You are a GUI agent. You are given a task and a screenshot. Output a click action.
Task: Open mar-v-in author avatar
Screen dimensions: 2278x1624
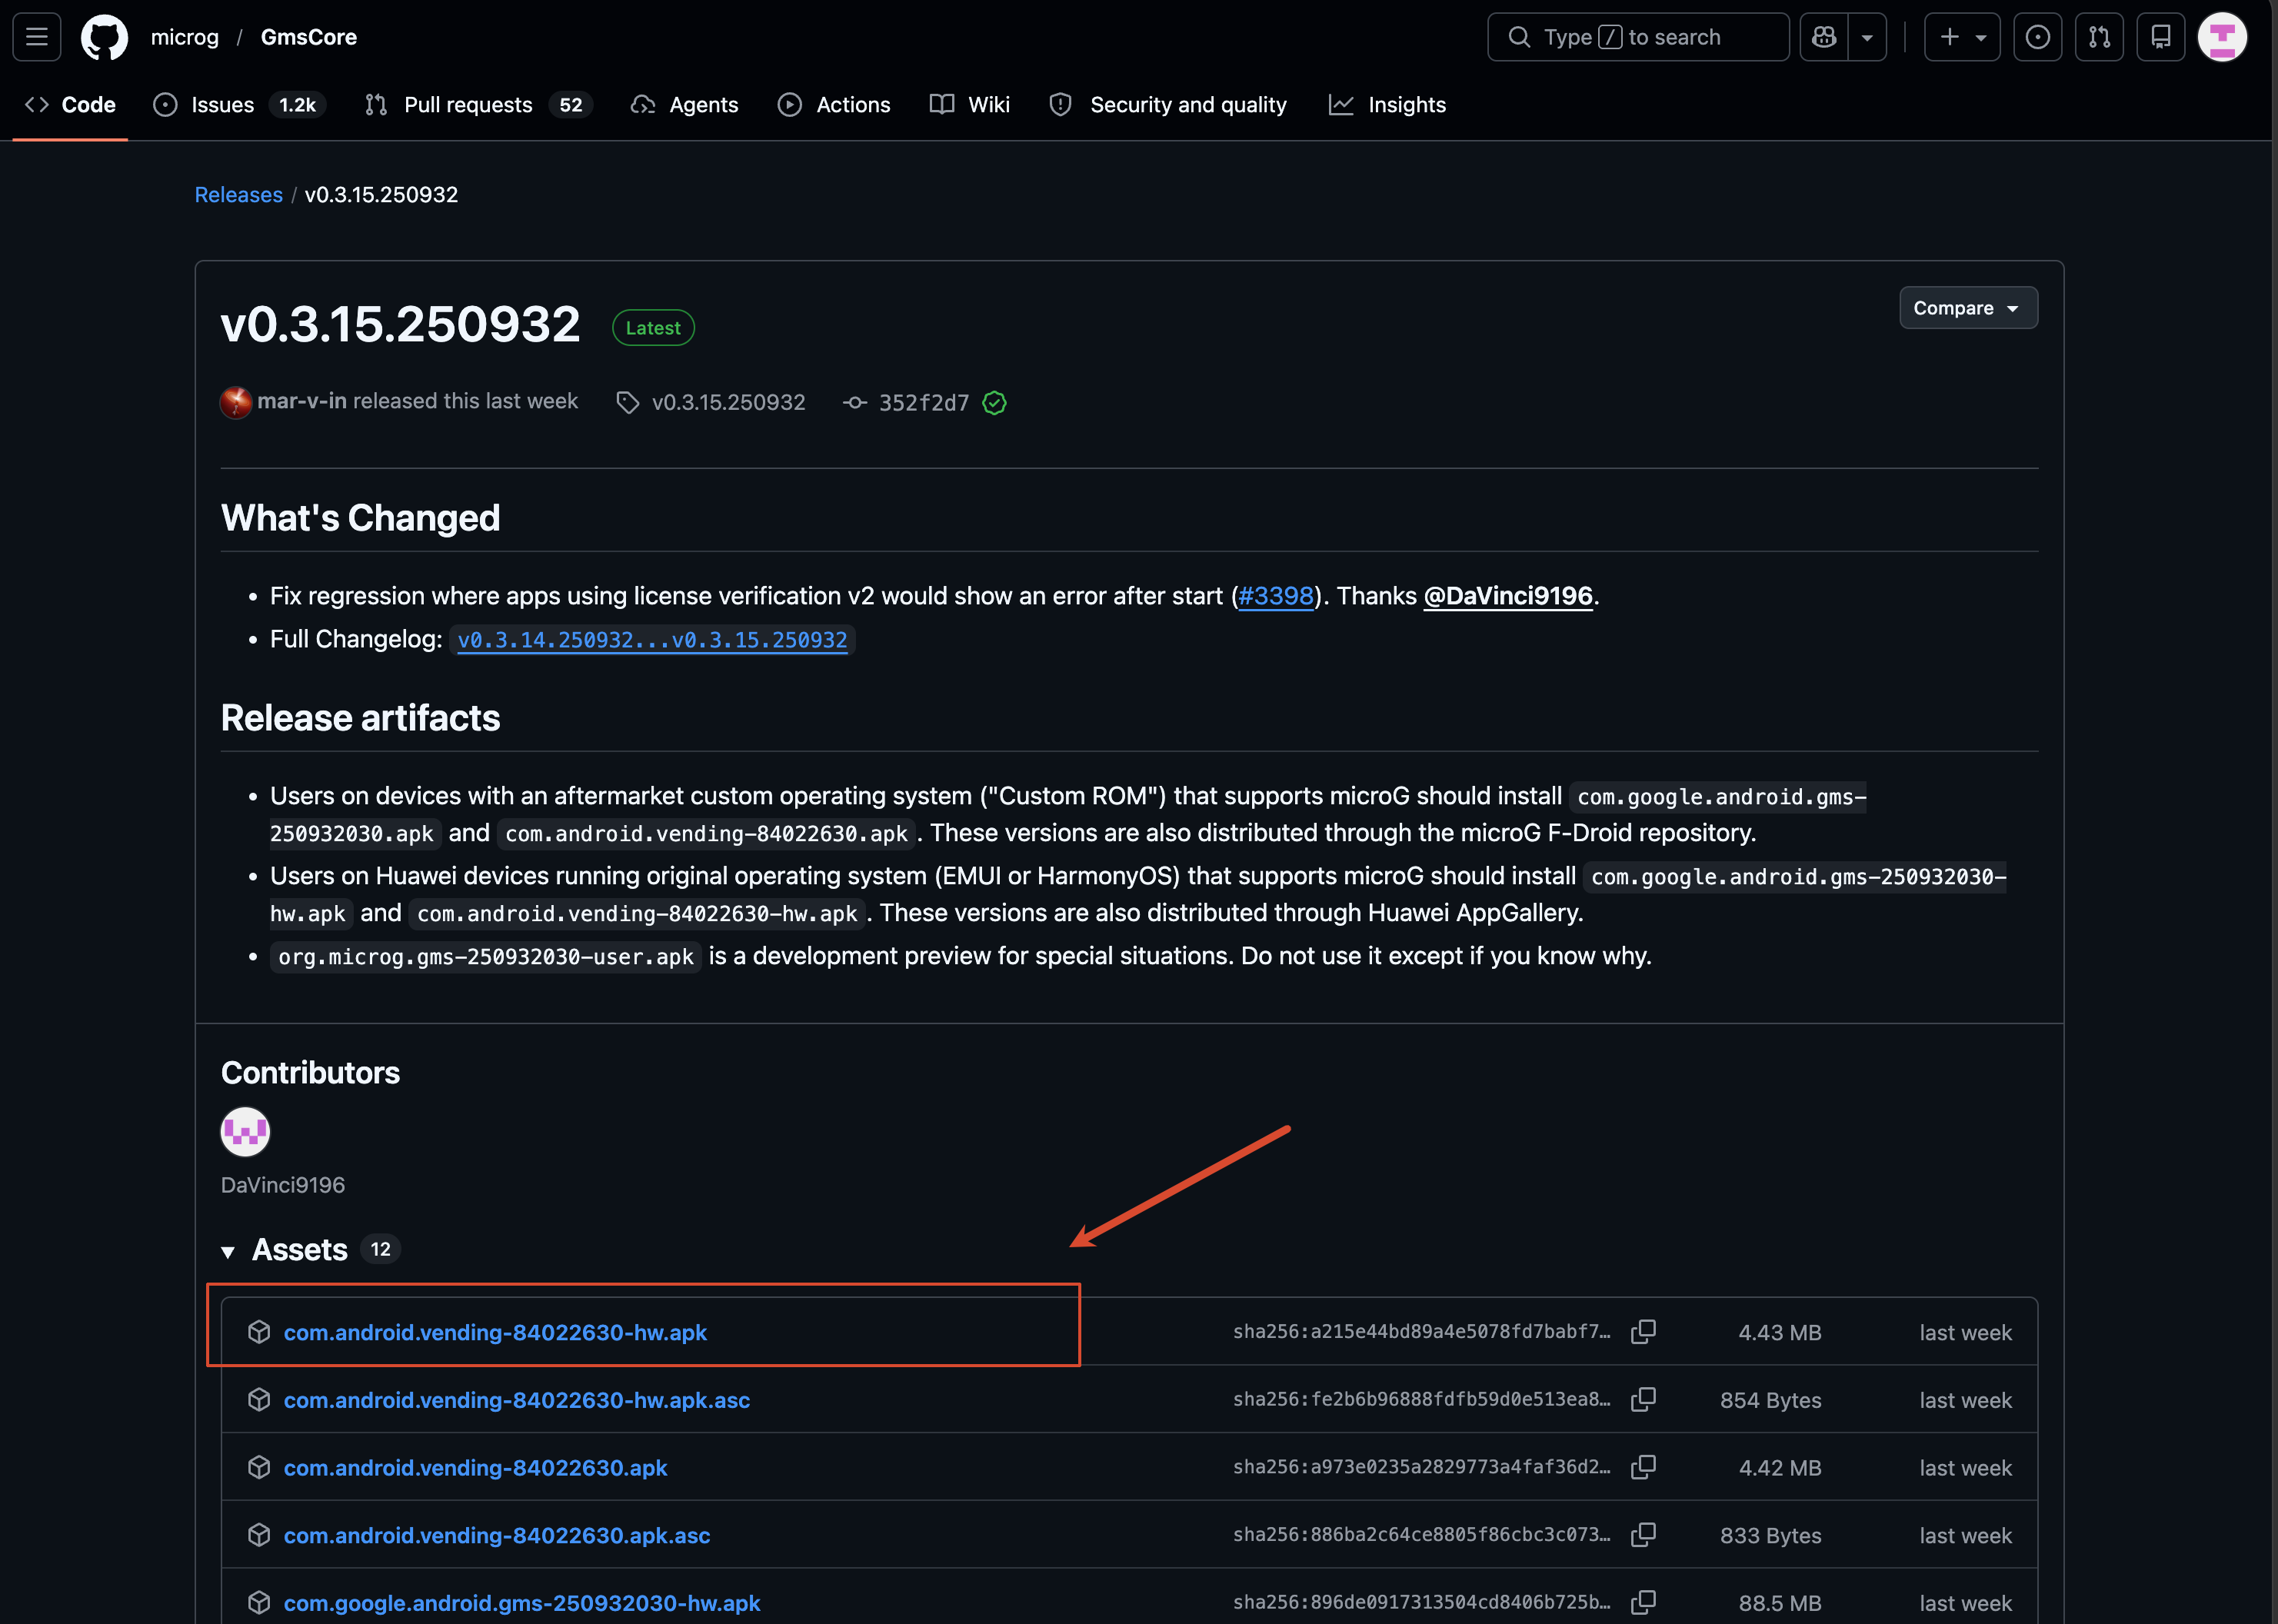click(x=236, y=402)
